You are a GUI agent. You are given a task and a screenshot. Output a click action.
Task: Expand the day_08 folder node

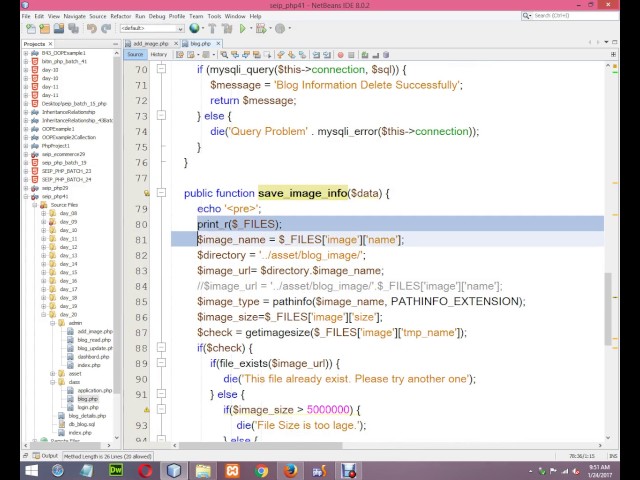click(x=43, y=213)
